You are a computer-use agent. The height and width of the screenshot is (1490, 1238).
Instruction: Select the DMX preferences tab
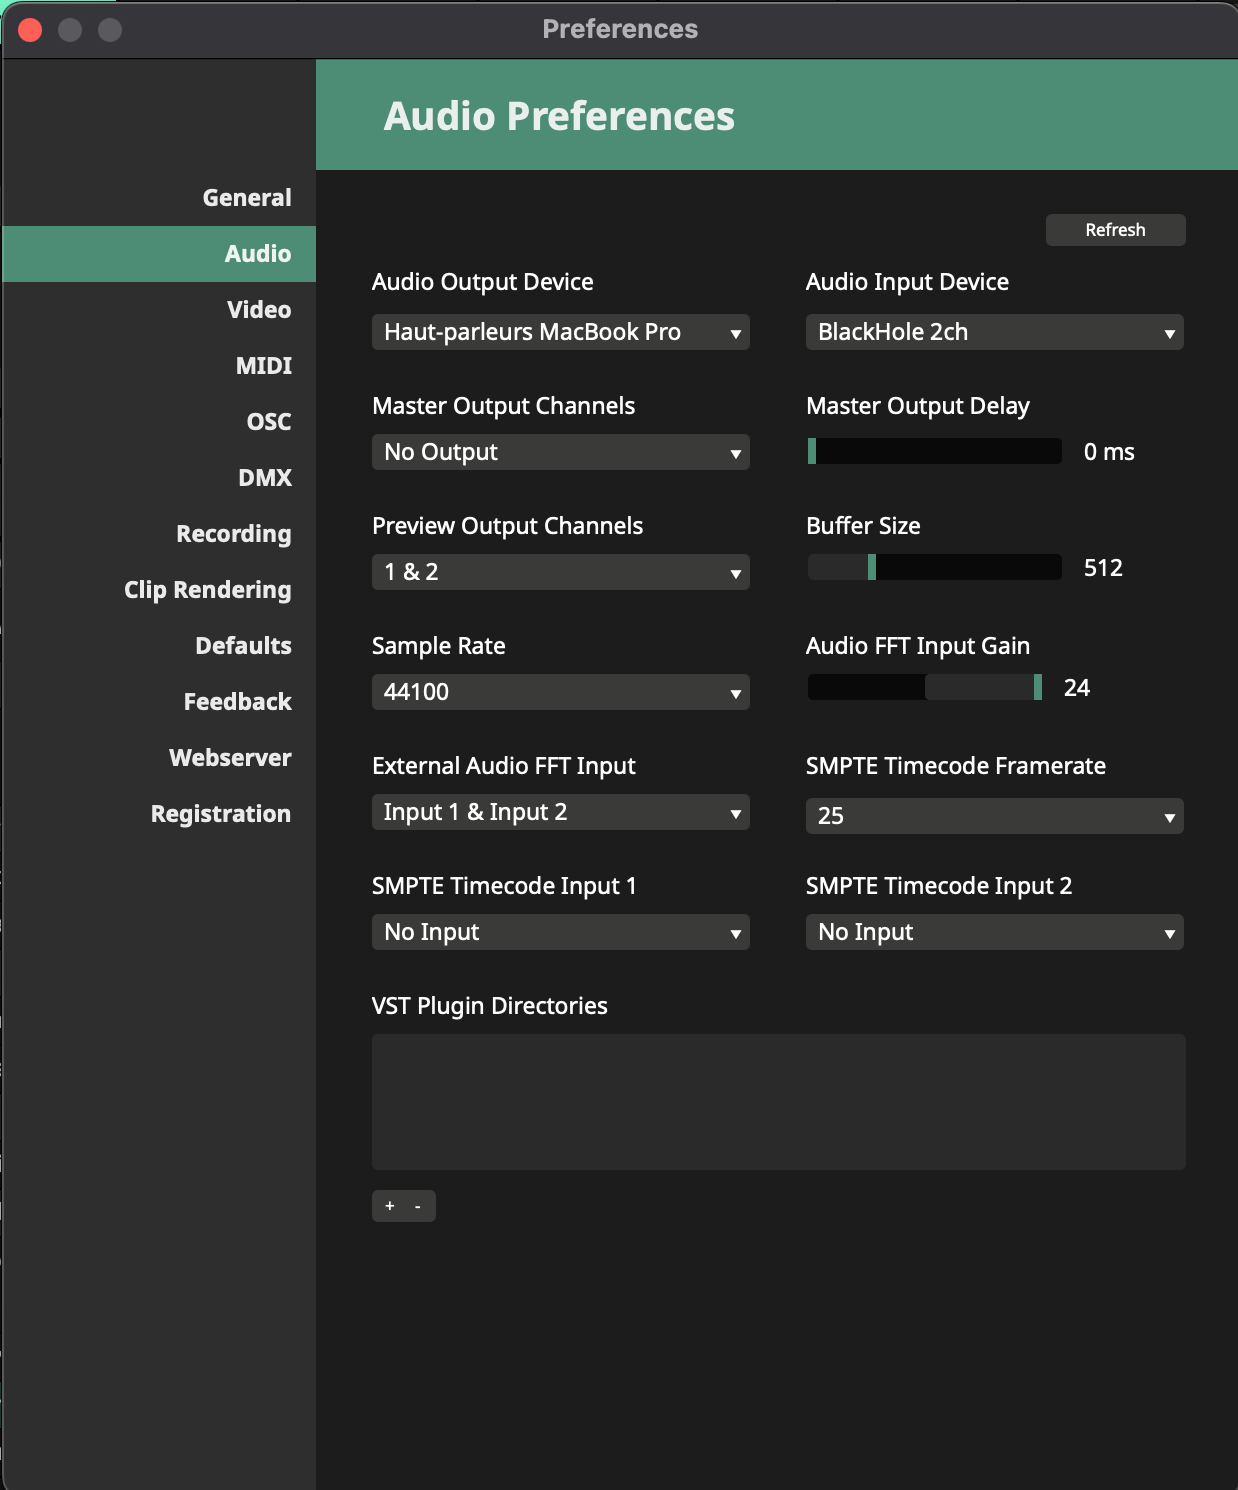265,478
